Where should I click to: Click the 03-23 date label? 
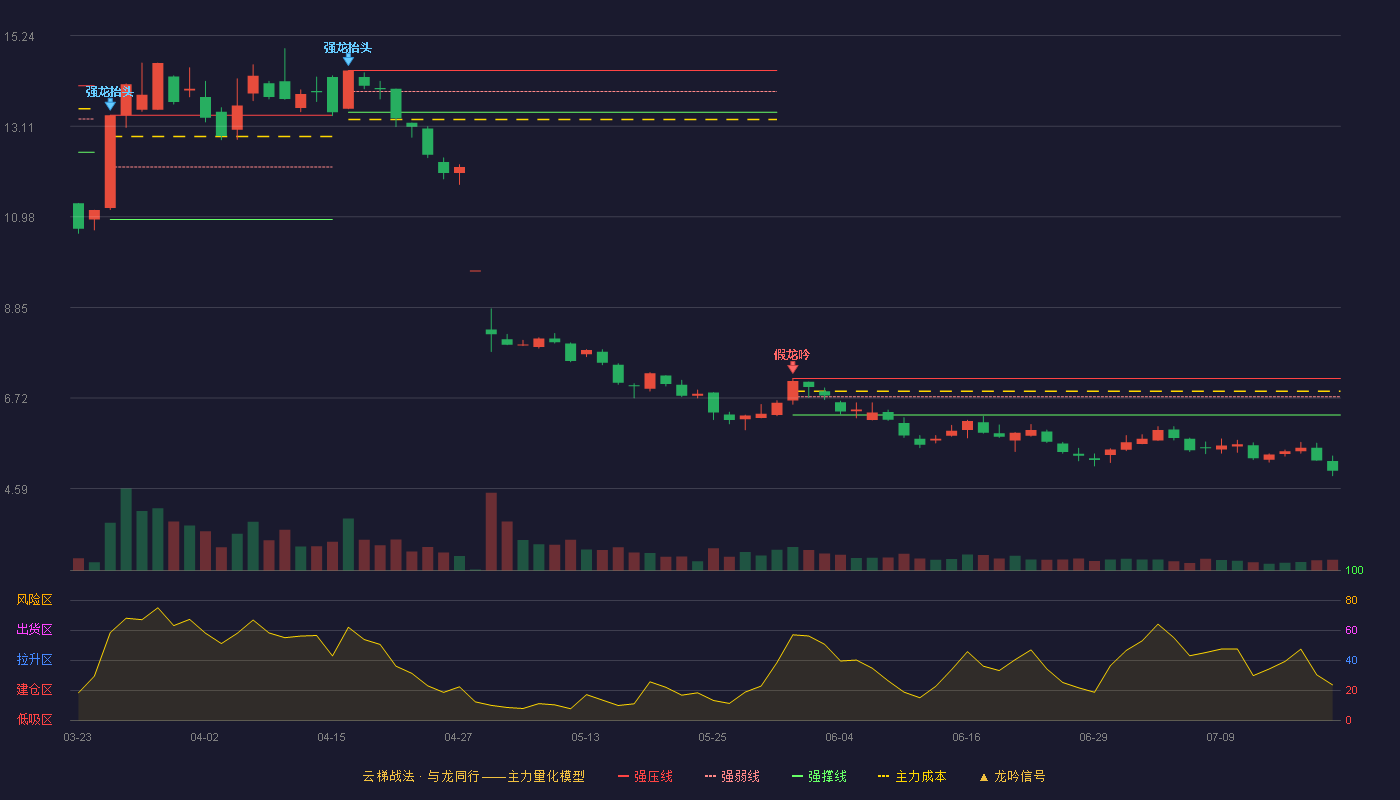[x=77, y=737]
